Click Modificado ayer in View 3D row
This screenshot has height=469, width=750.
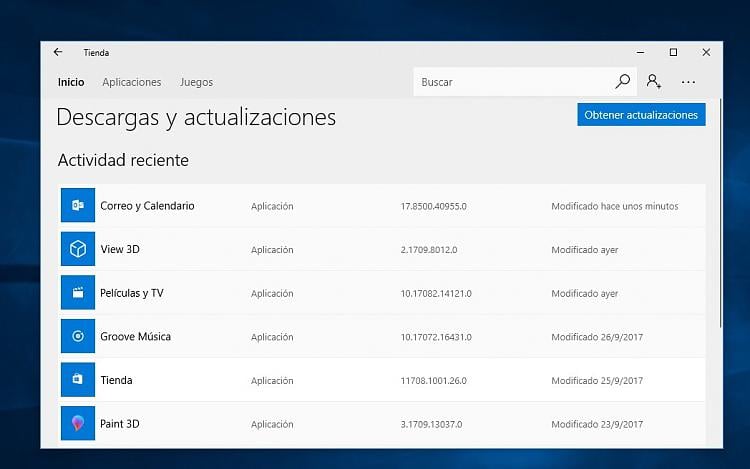[585, 250]
